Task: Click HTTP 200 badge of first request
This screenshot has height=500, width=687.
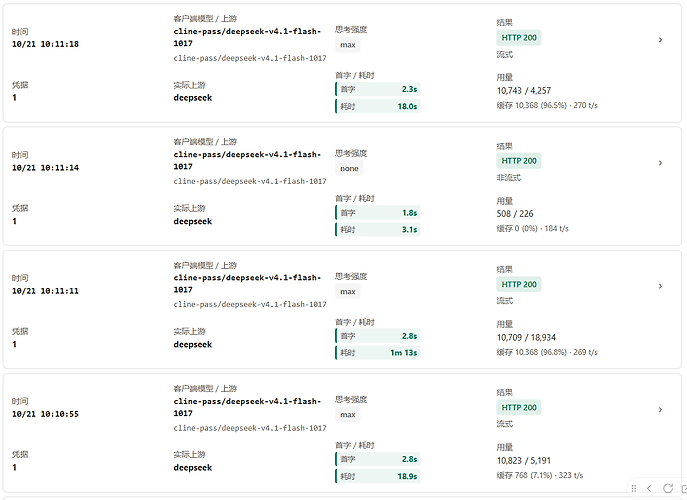Action: (x=519, y=38)
